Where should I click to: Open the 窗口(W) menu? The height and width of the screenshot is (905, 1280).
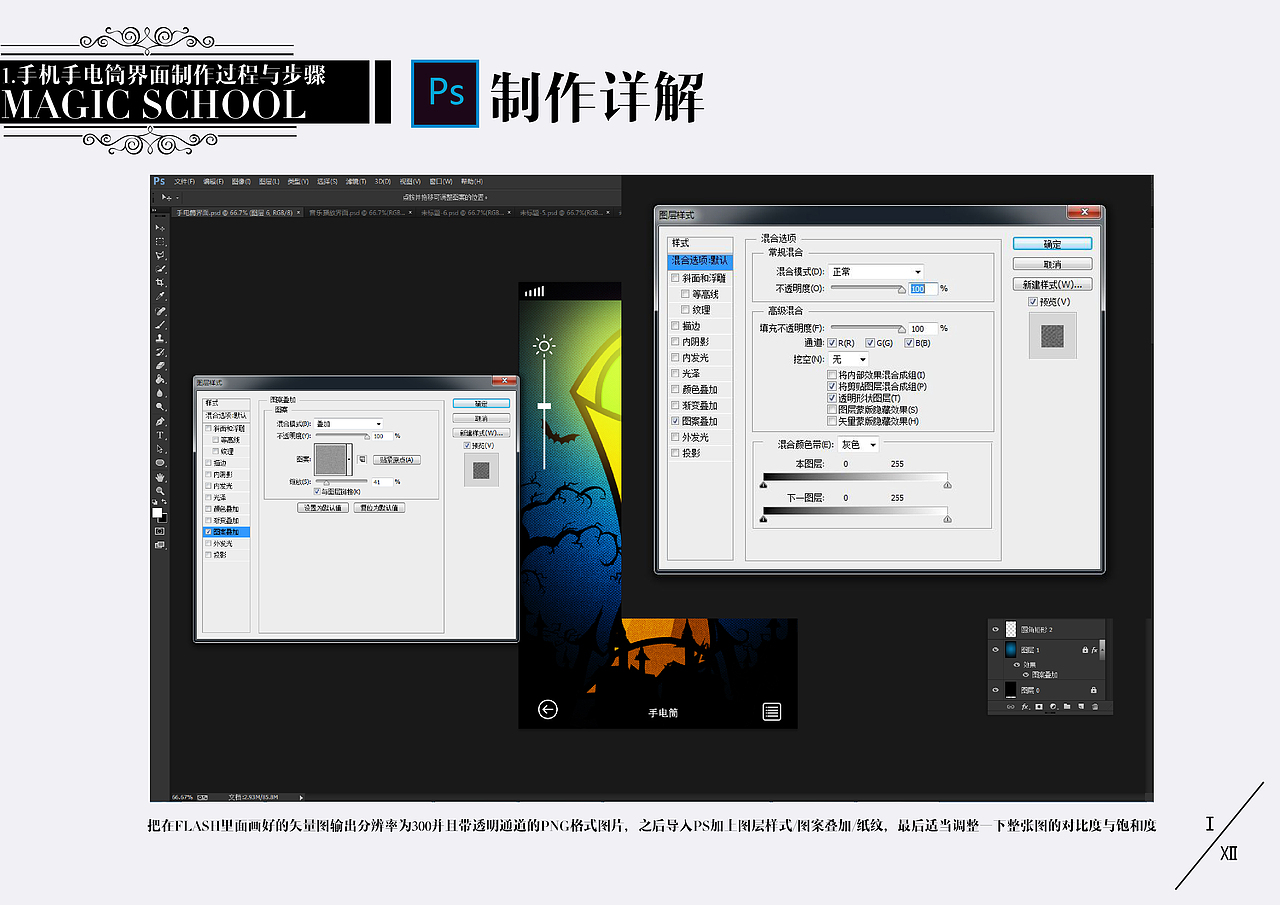click(x=442, y=182)
